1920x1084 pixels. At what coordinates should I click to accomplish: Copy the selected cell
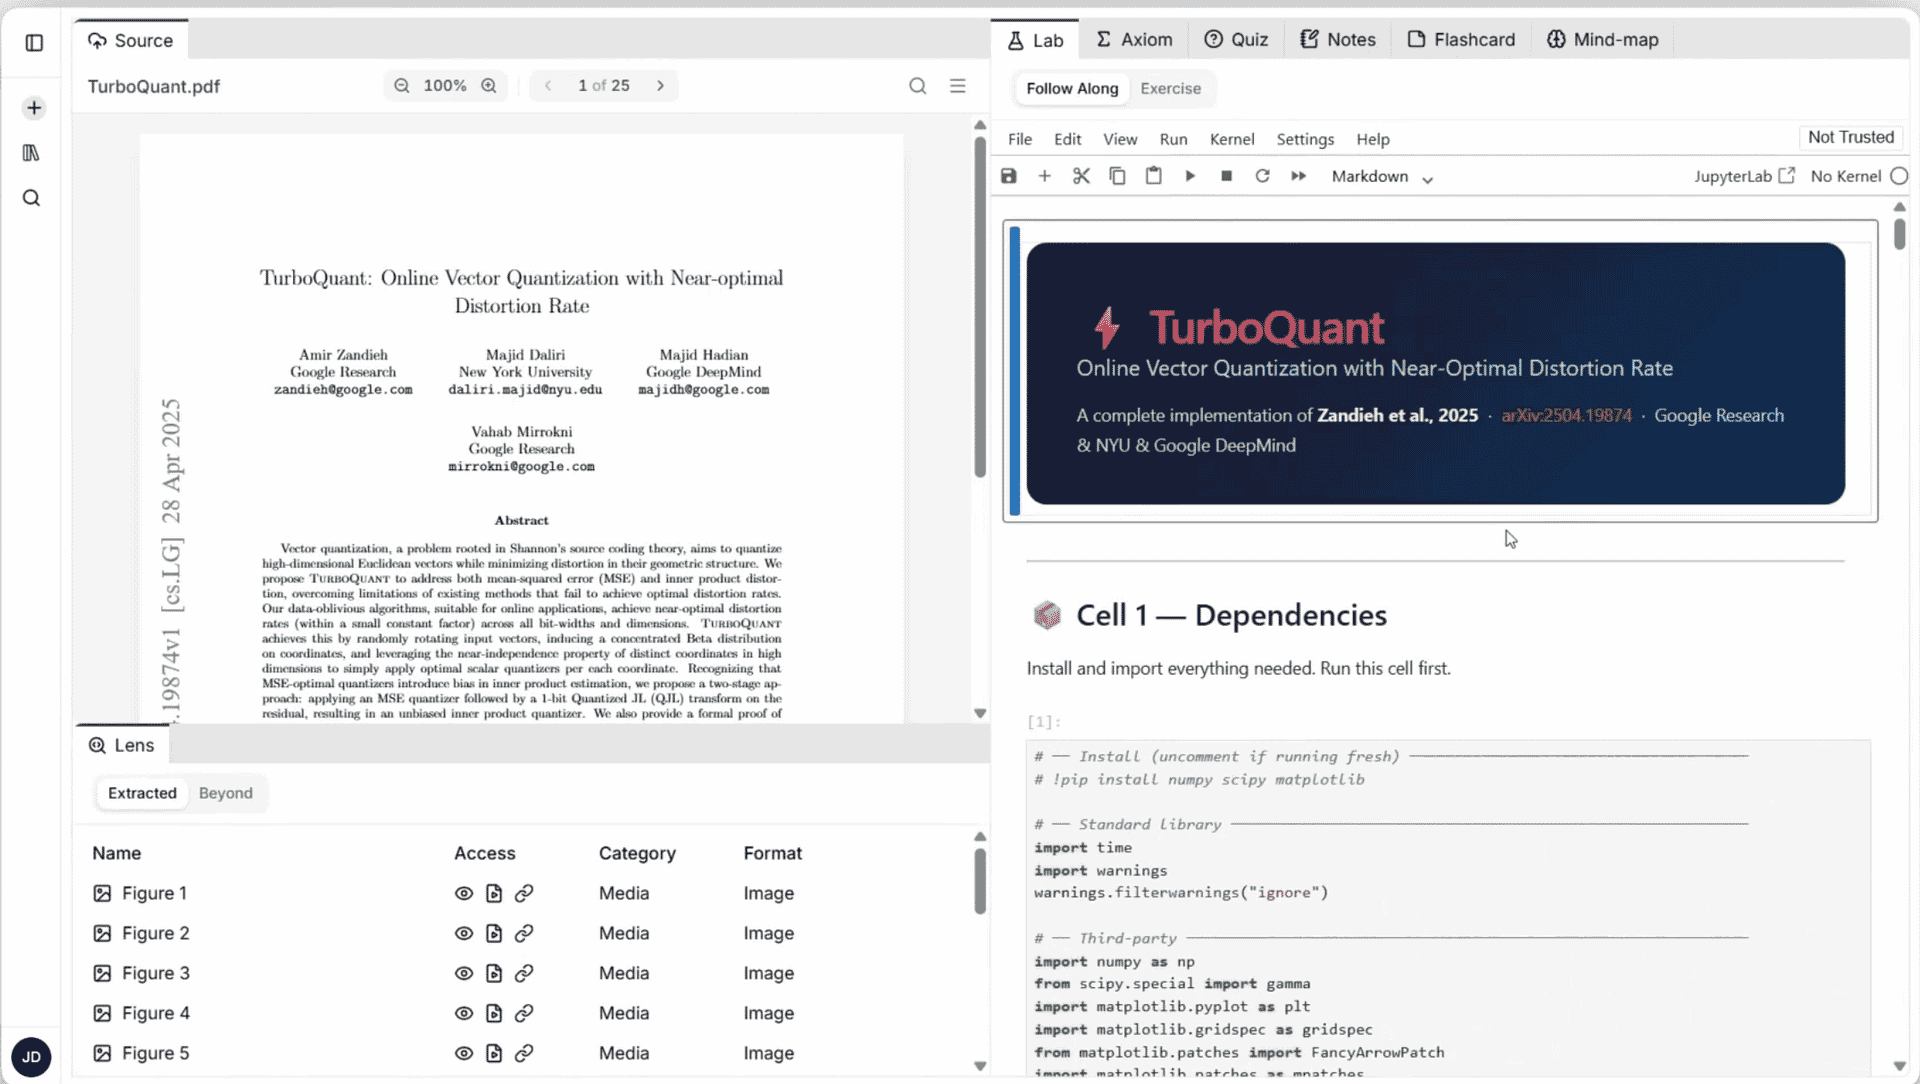pyautogui.click(x=1117, y=176)
